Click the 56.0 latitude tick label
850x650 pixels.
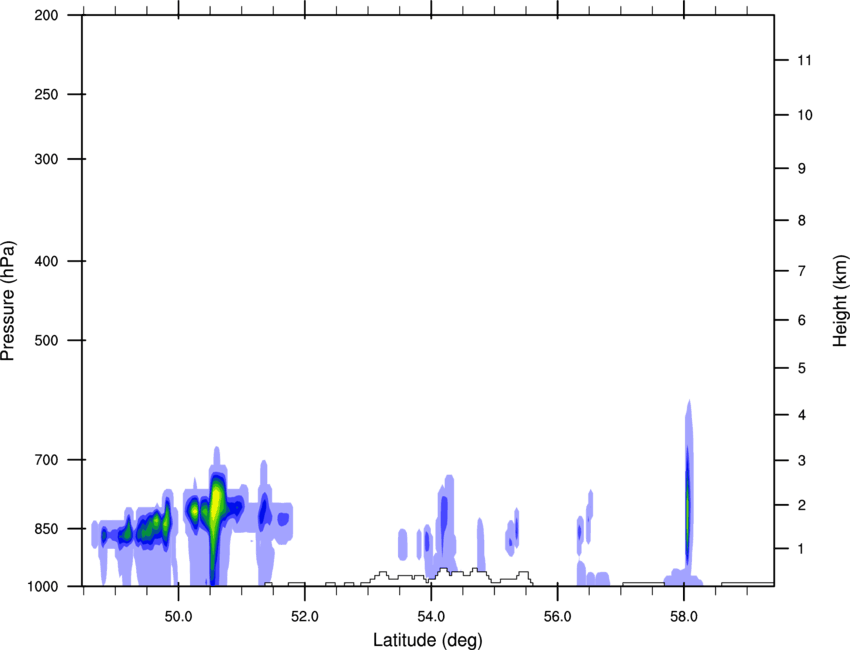point(557,617)
